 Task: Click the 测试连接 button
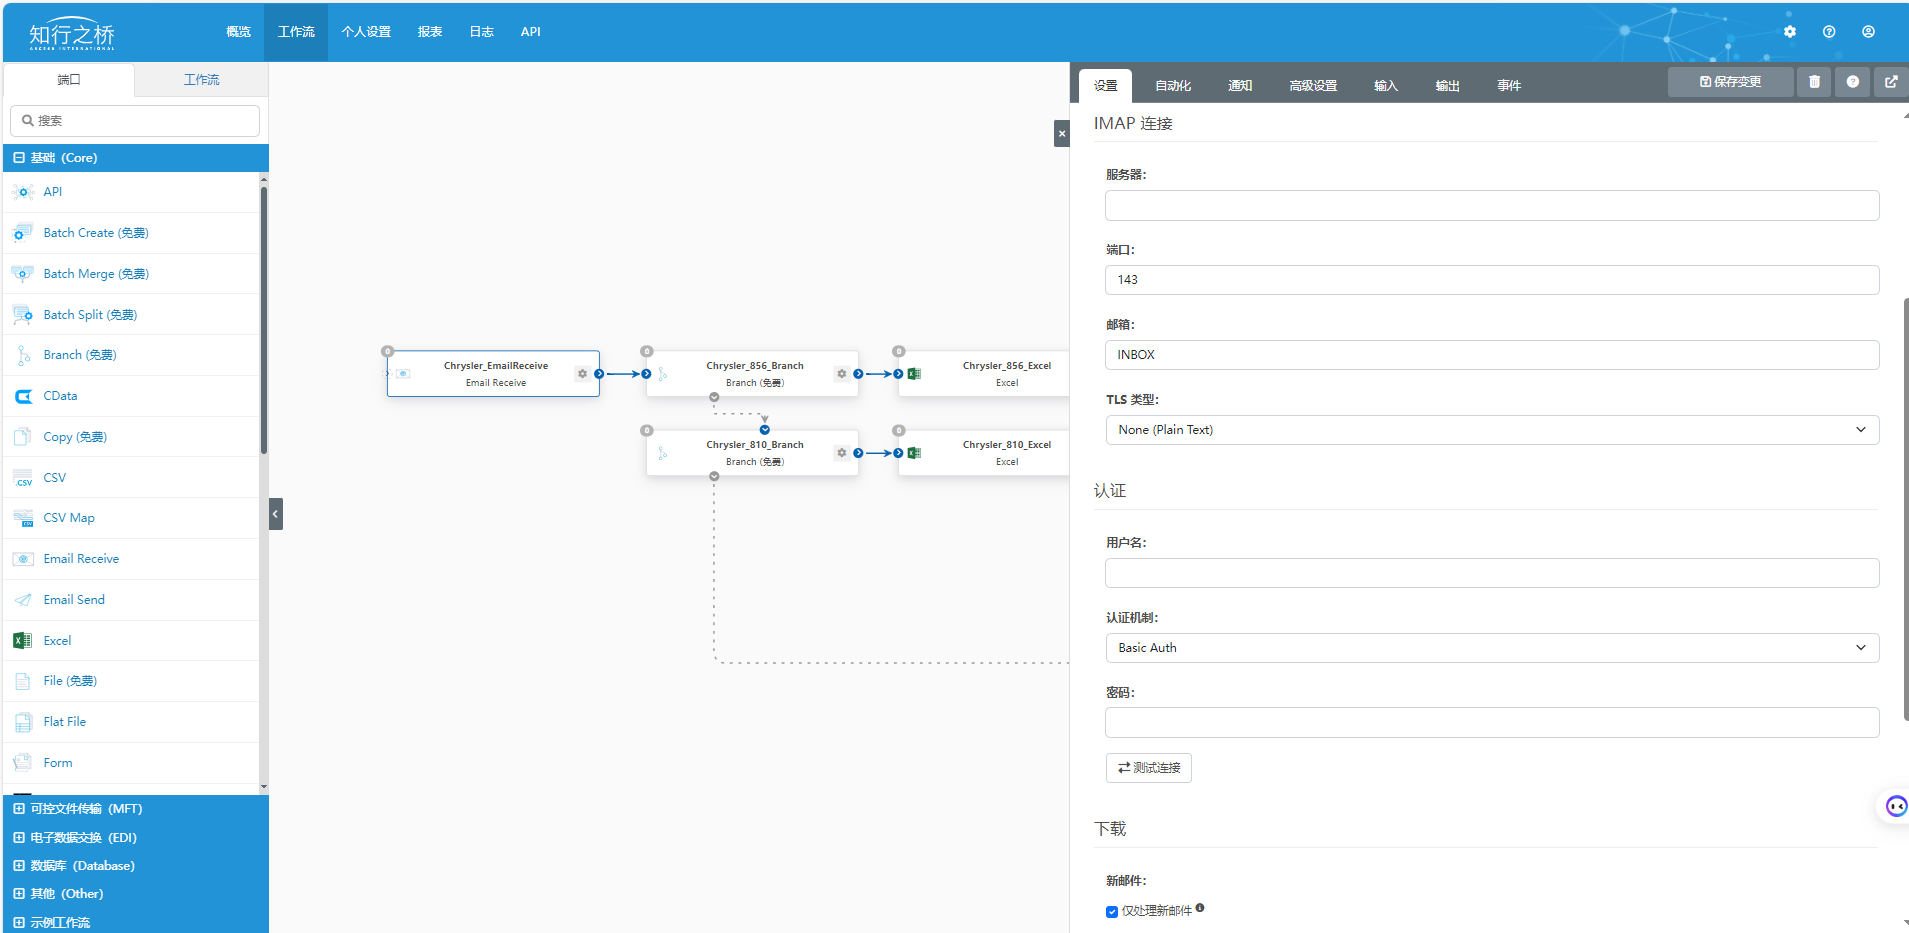pyautogui.click(x=1148, y=768)
